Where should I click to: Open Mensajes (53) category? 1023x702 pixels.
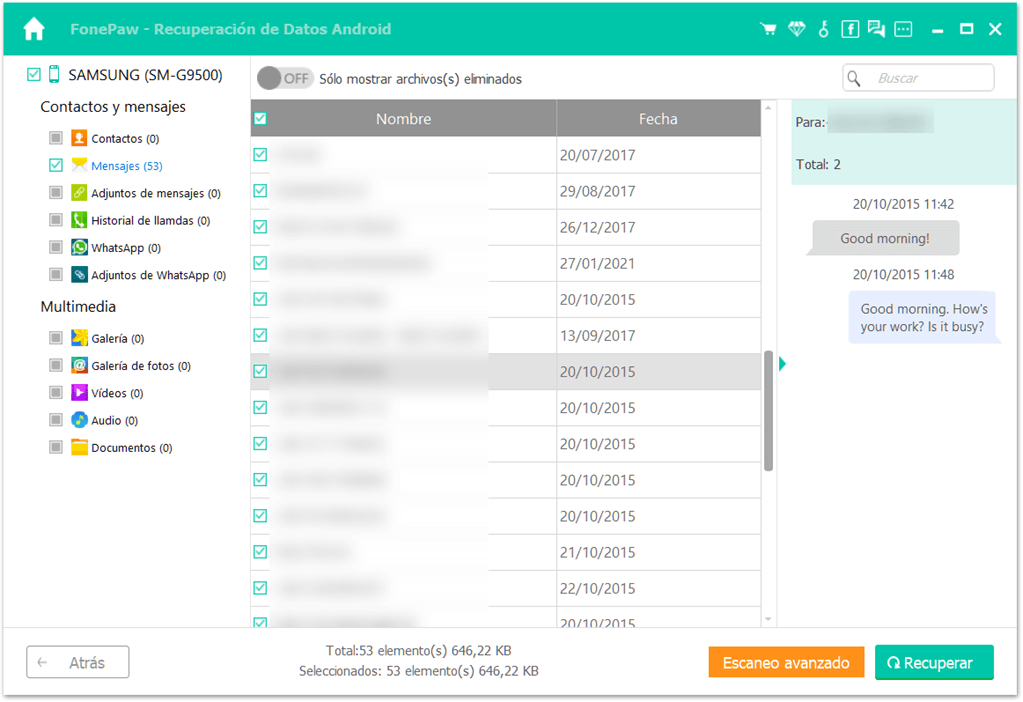point(127,166)
